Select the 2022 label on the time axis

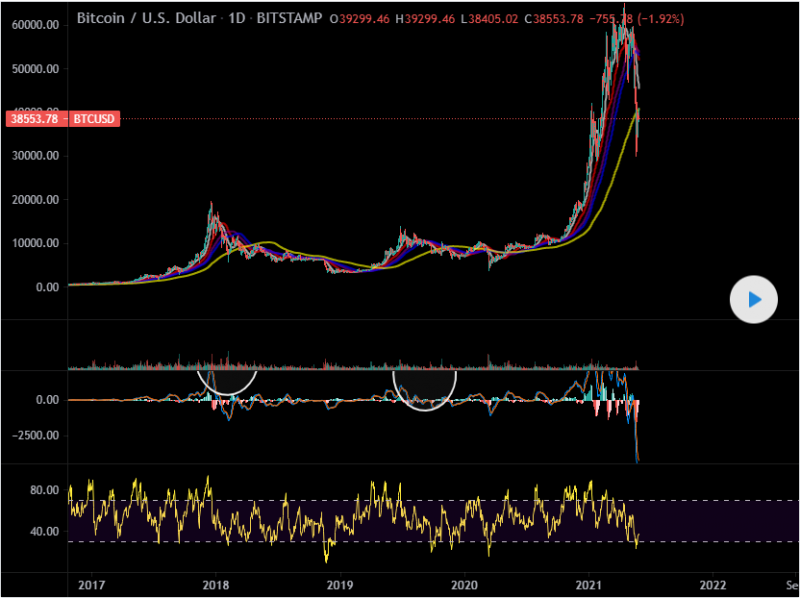point(713,584)
